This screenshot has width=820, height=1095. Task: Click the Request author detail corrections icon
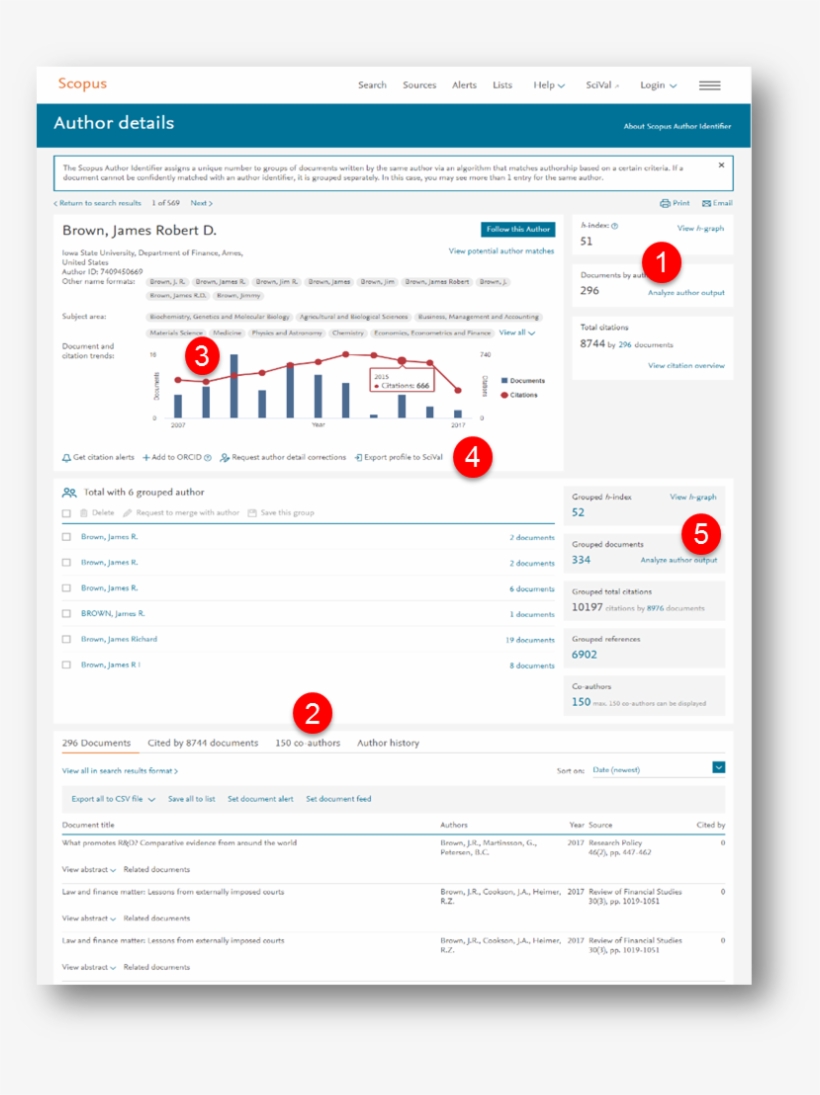pos(225,458)
